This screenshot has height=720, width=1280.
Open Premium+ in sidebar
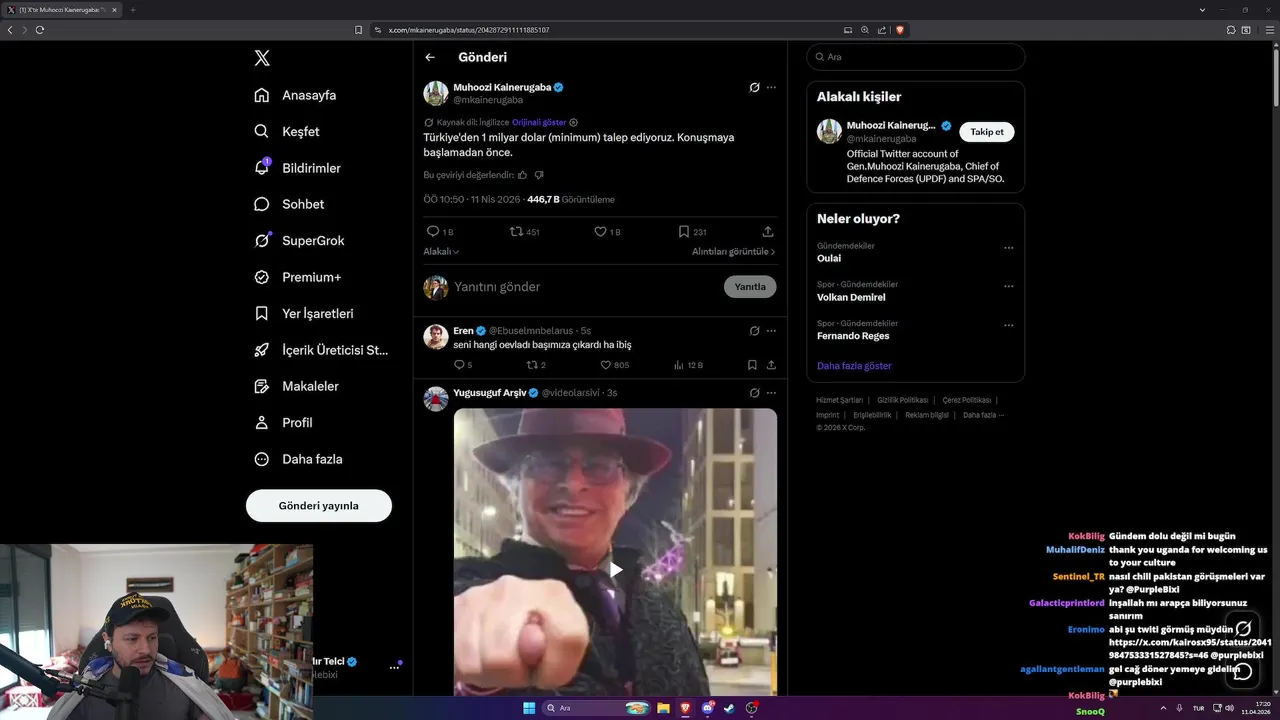click(297, 277)
